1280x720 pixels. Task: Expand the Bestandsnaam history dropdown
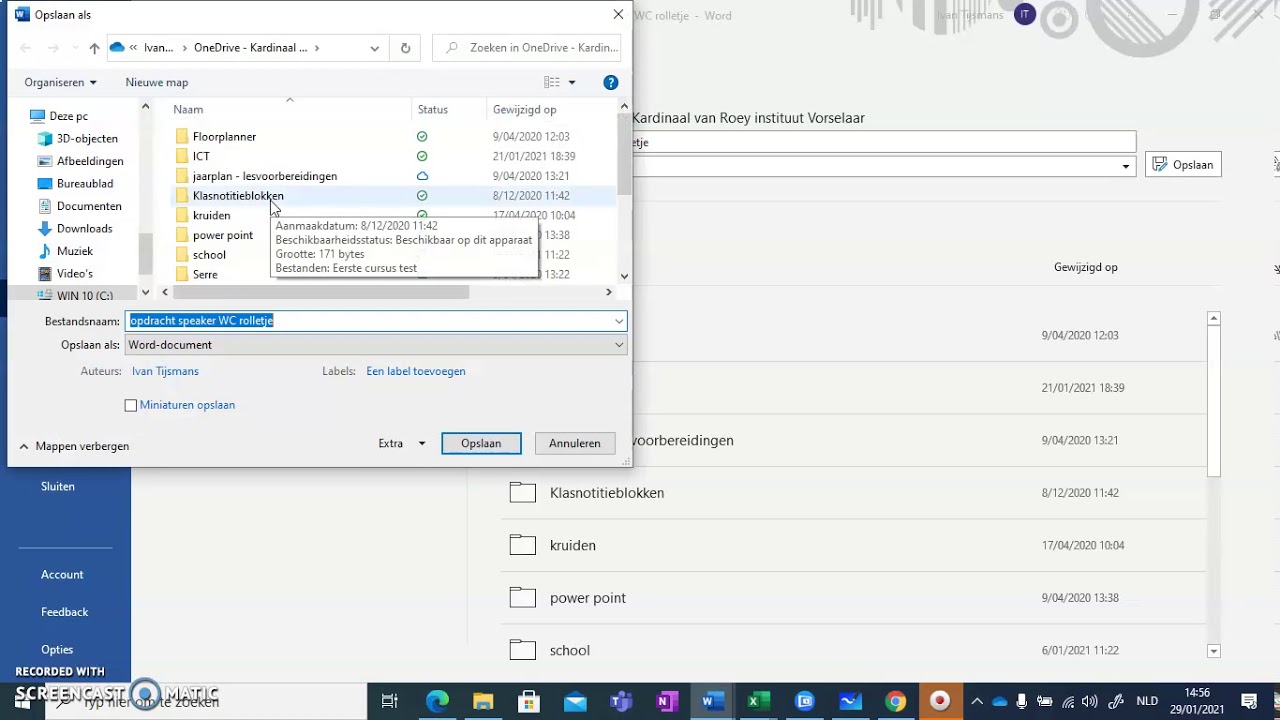pyautogui.click(x=619, y=321)
